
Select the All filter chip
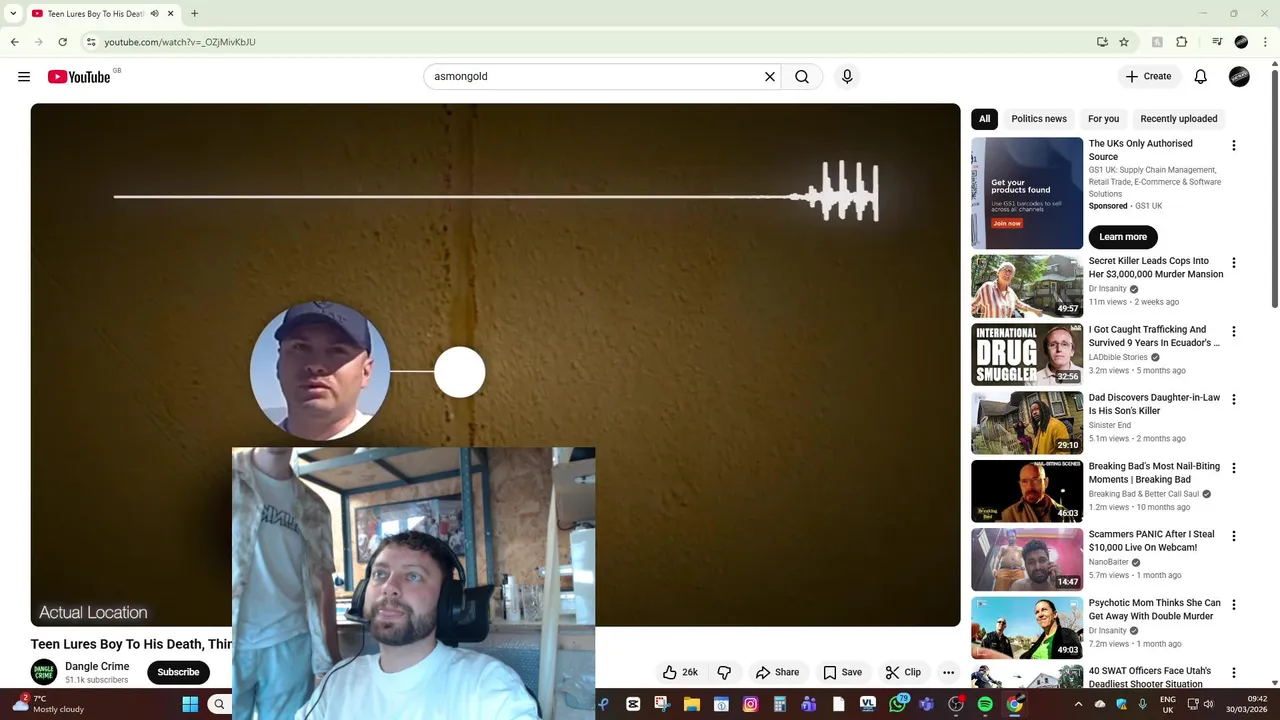[x=985, y=119]
